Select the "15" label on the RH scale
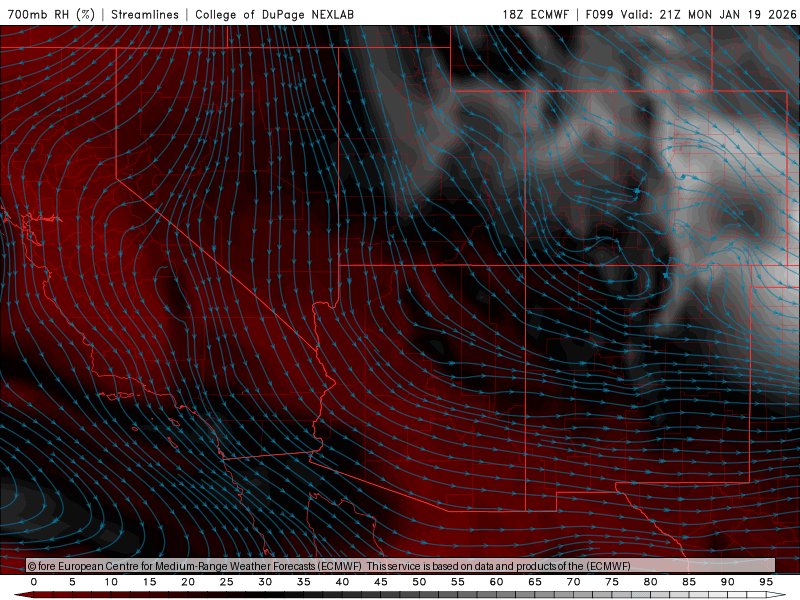The image size is (800, 600). (149, 582)
